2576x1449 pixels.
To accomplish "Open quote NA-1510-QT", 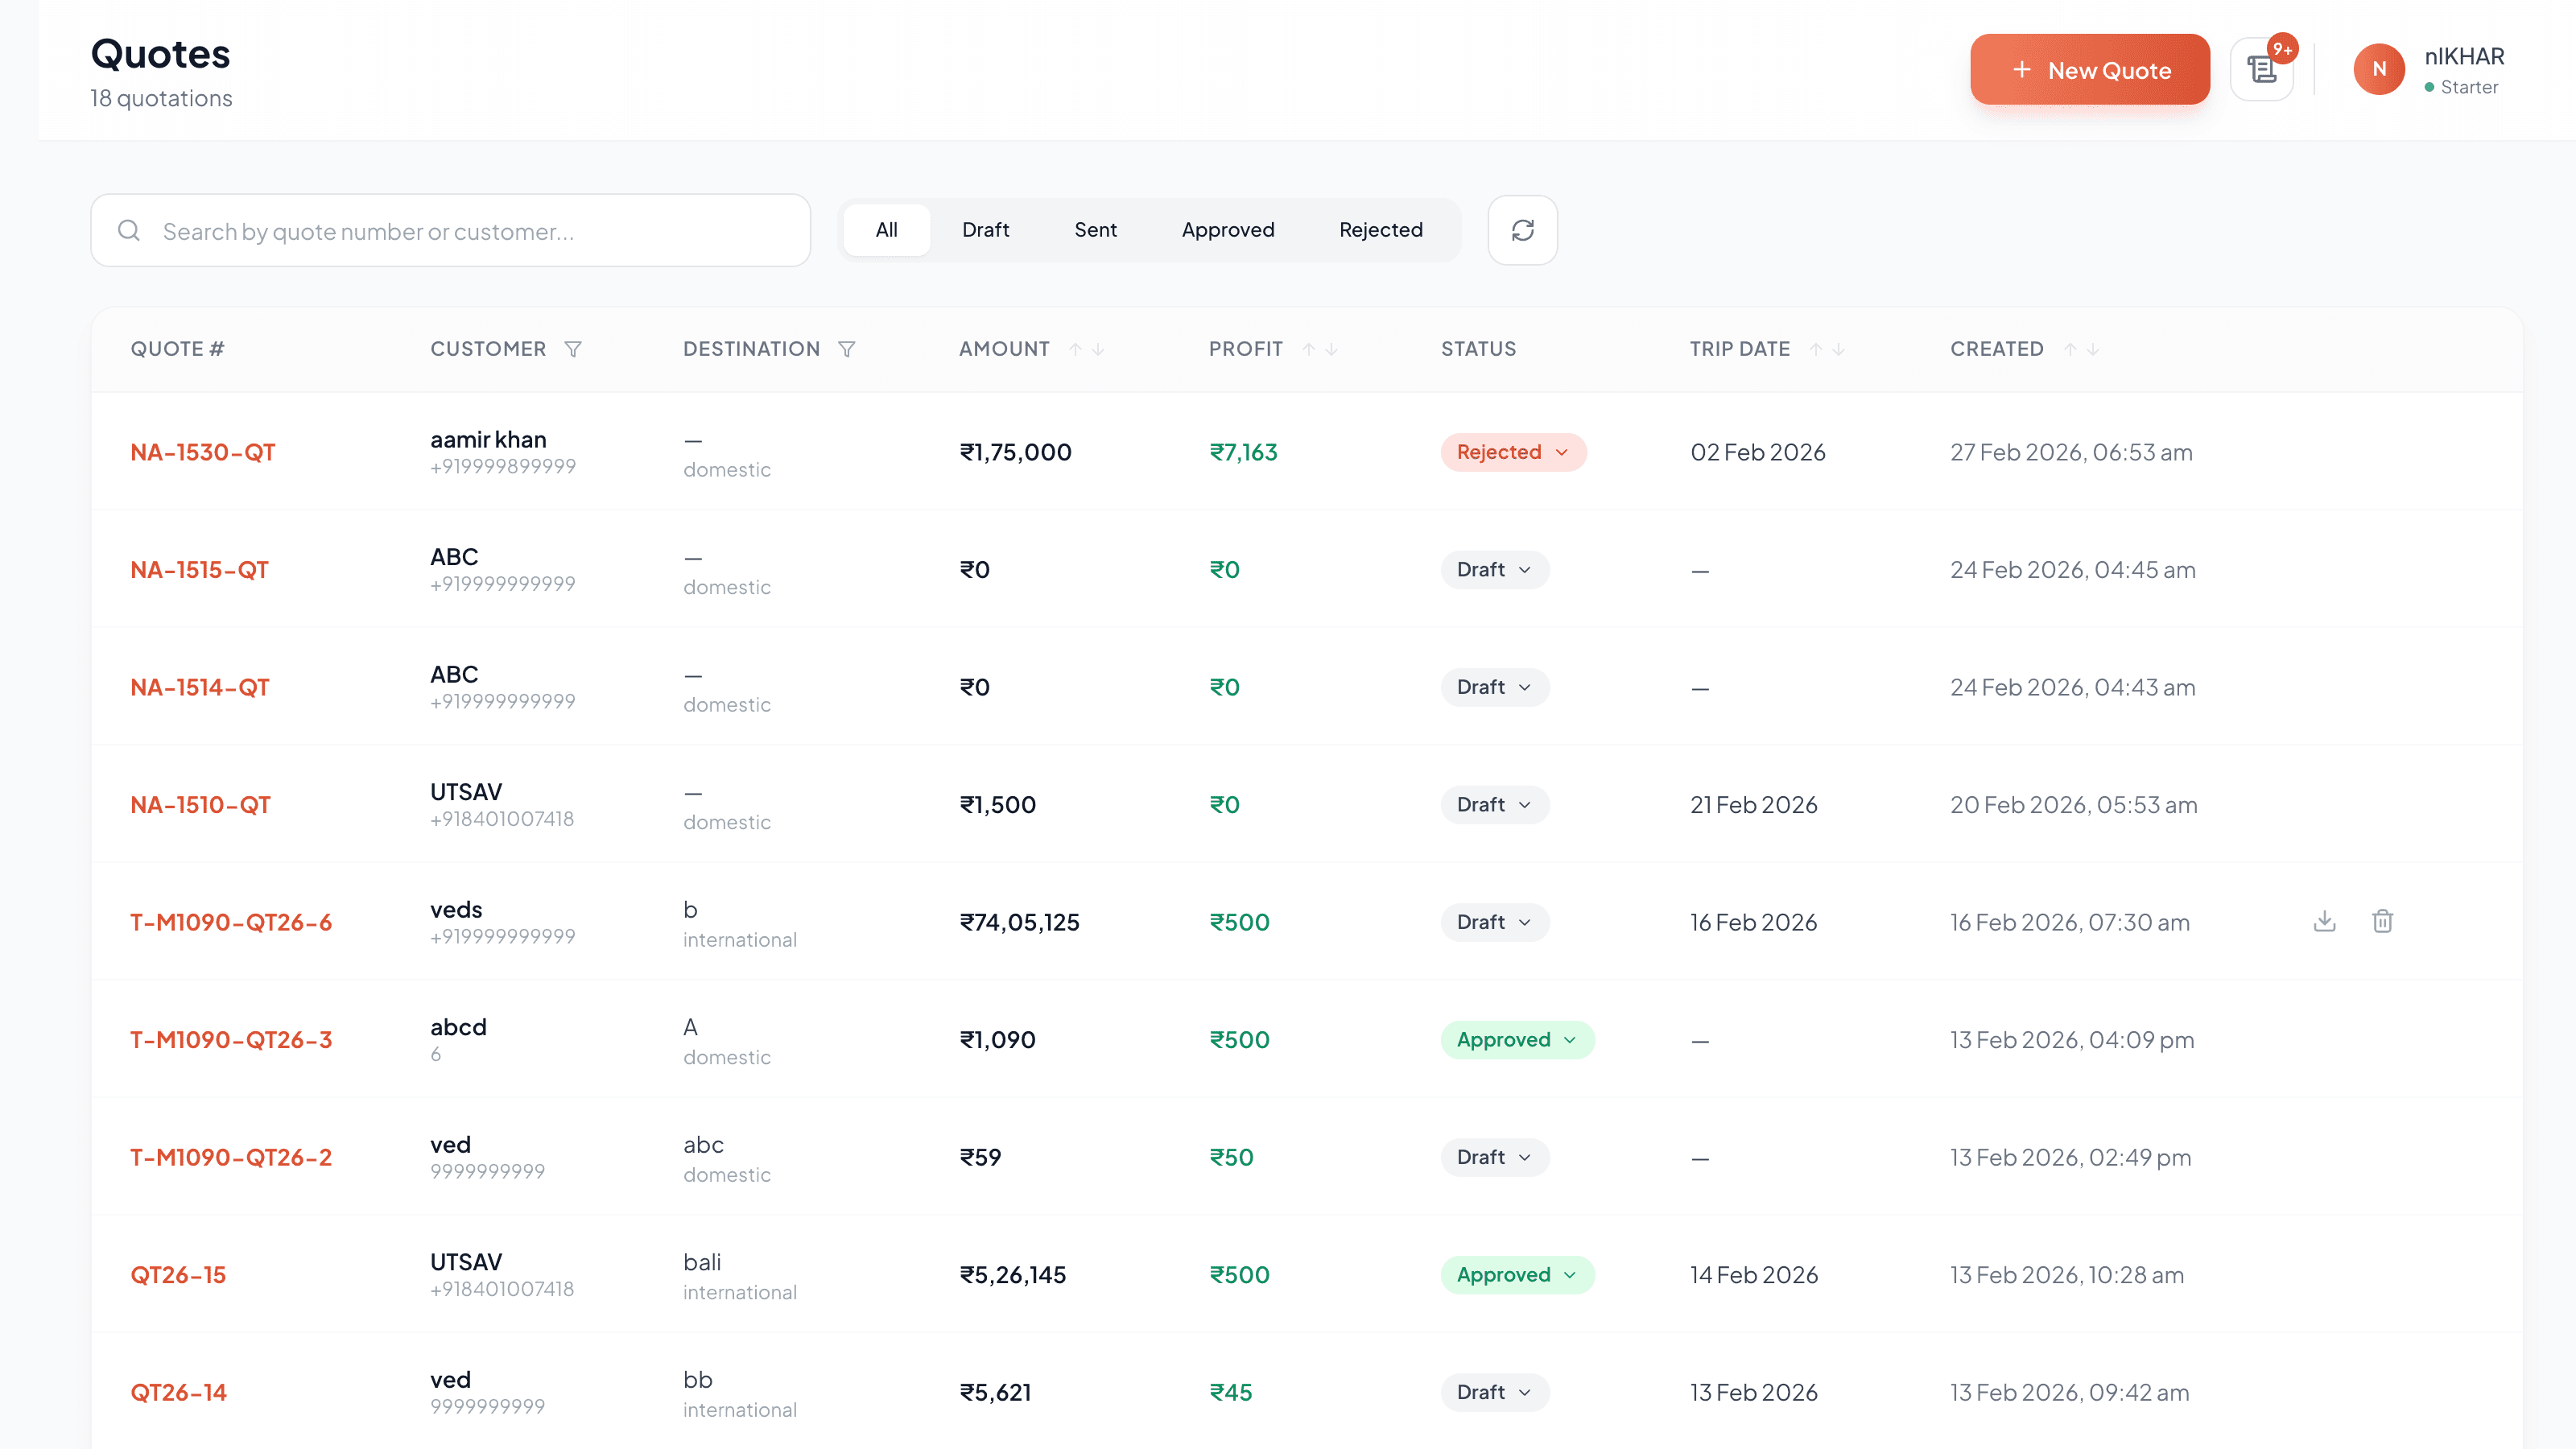I will tap(200, 804).
